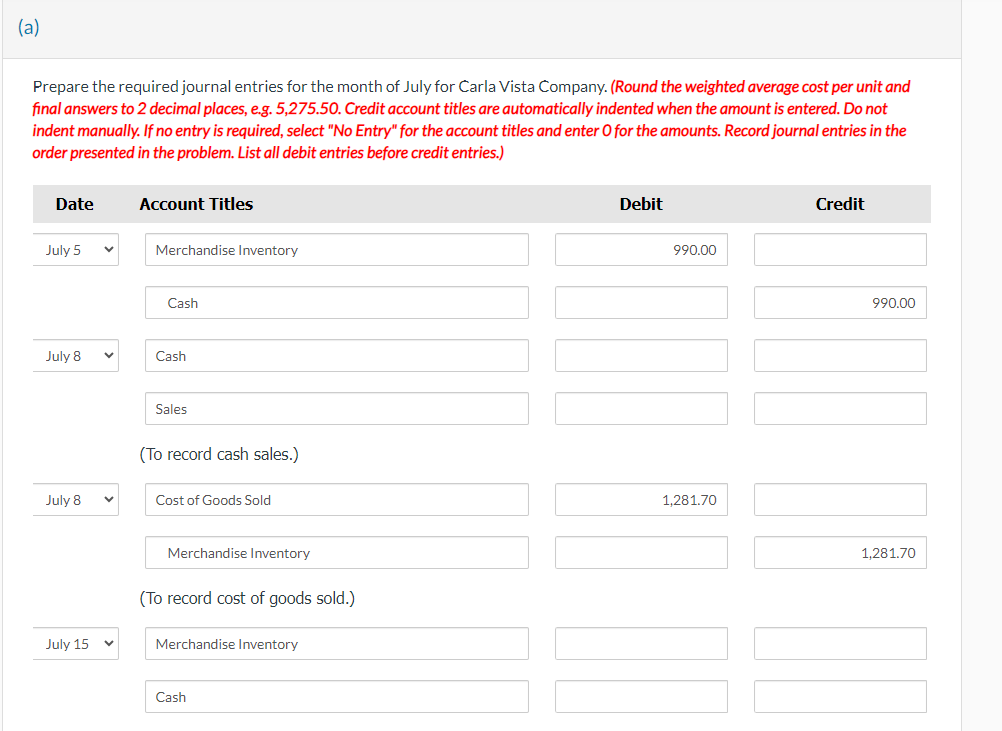Click the Cash account field under July 5
The width and height of the screenshot is (1002, 731).
click(x=336, y=302)
